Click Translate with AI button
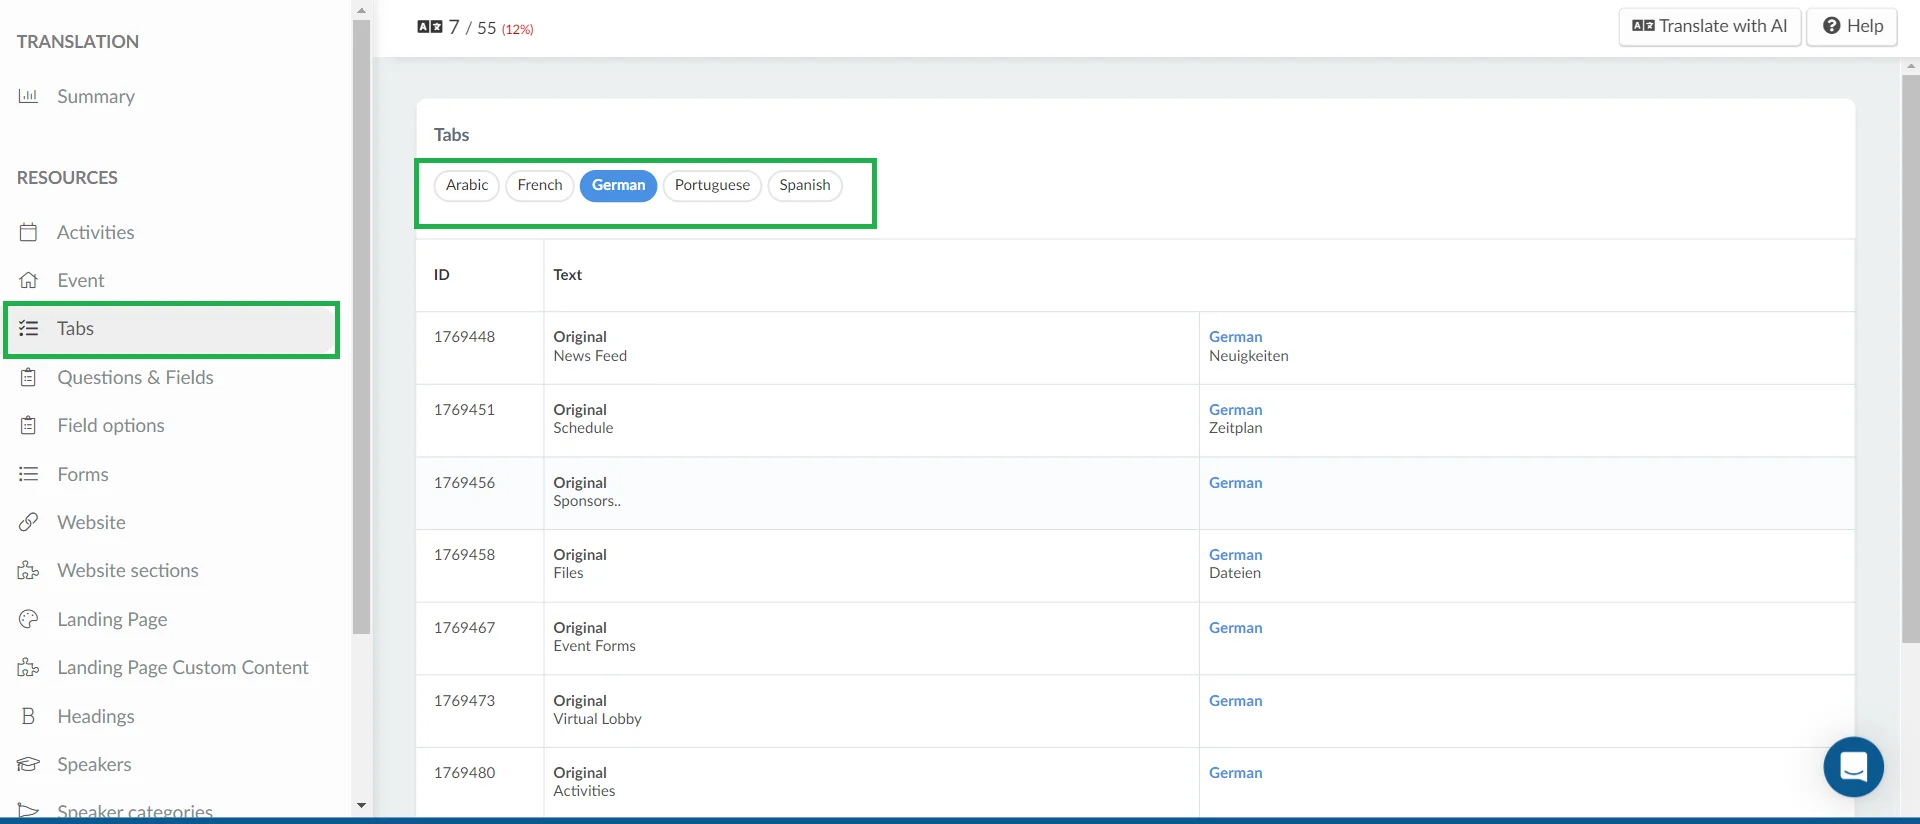Image resolution: width=1920 pixels, height=824 pixels. click(x=1710, y=26)
